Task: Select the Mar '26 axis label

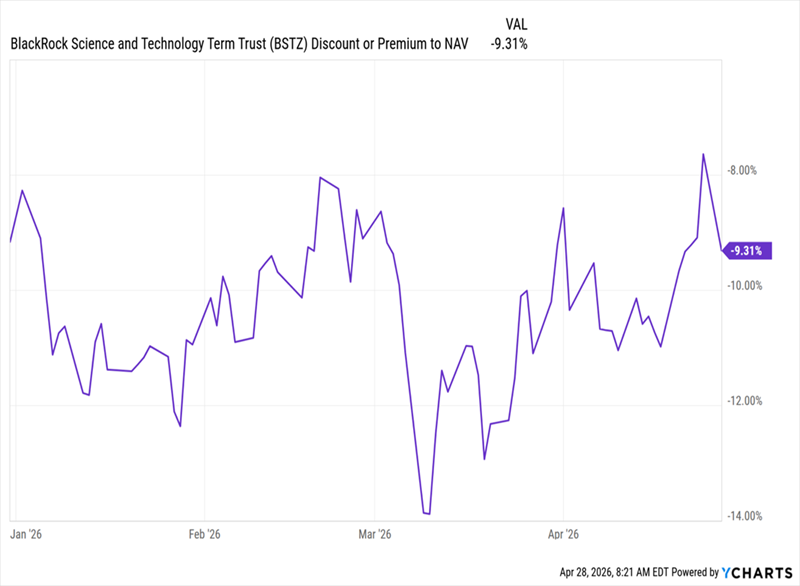Action: point(373,534)
